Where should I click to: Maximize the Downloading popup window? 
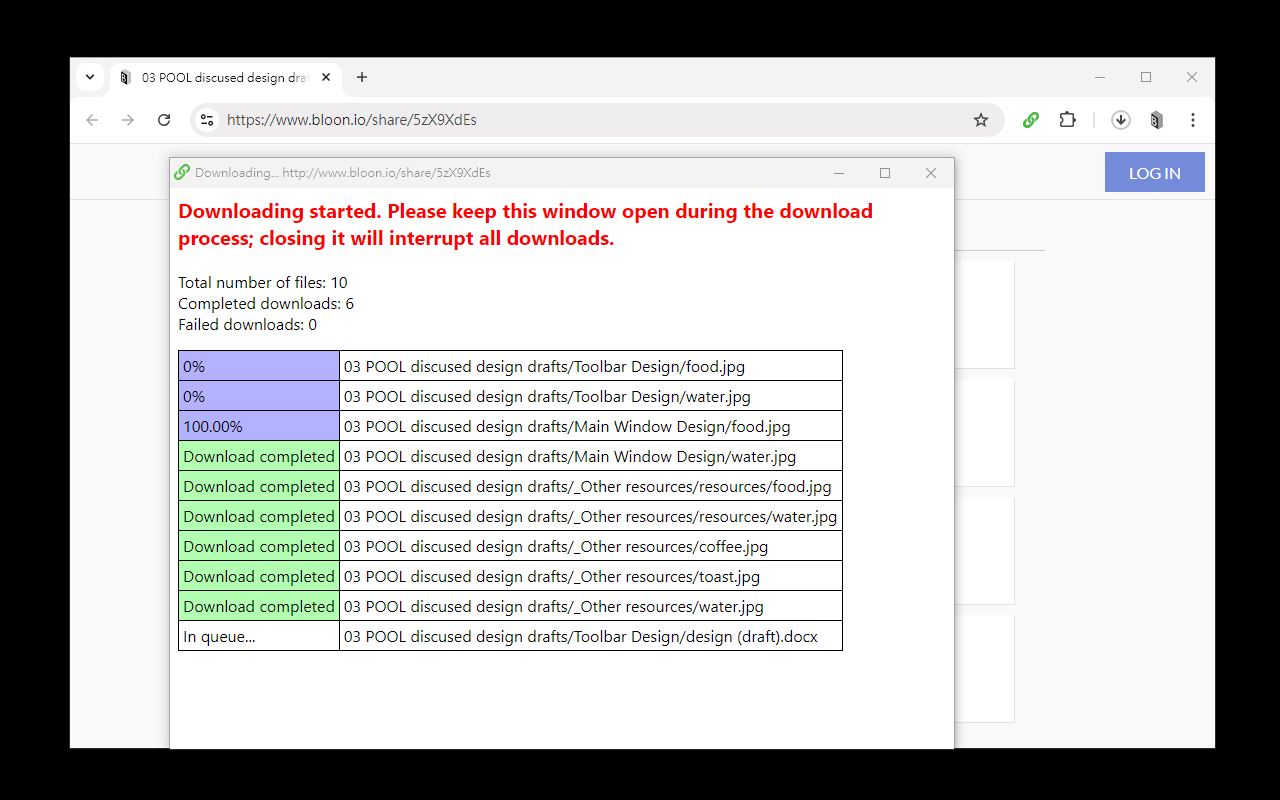pos(885,173)
